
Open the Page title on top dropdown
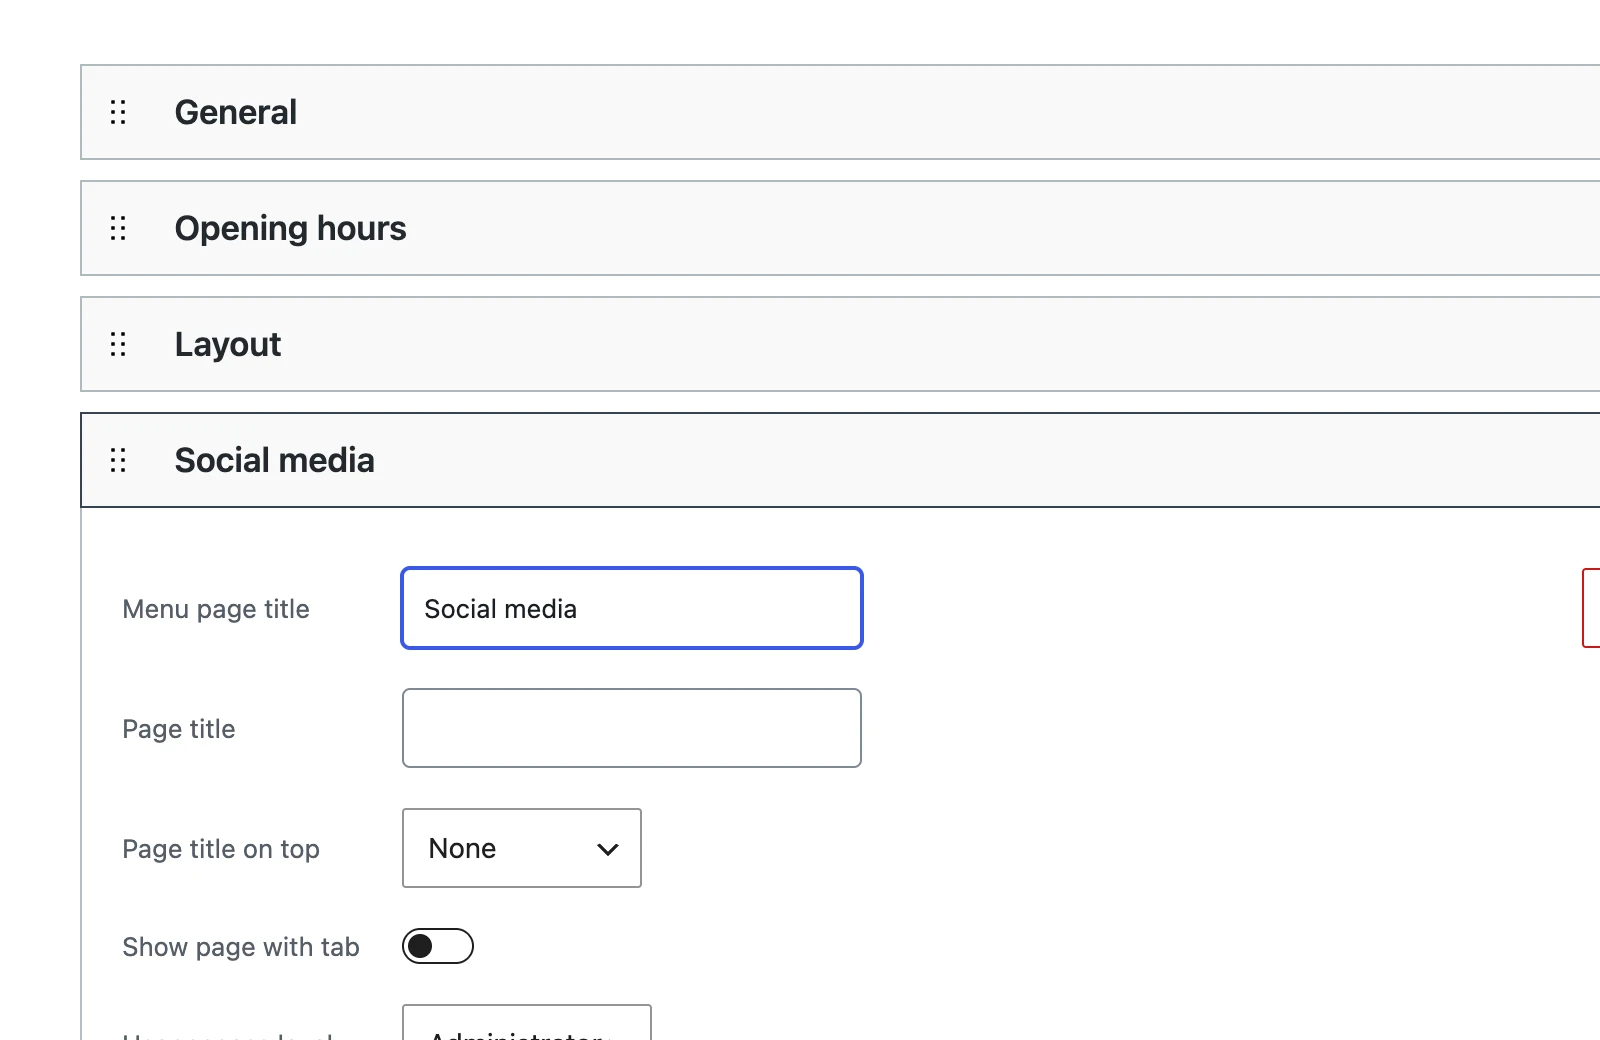tap(522, 848)
